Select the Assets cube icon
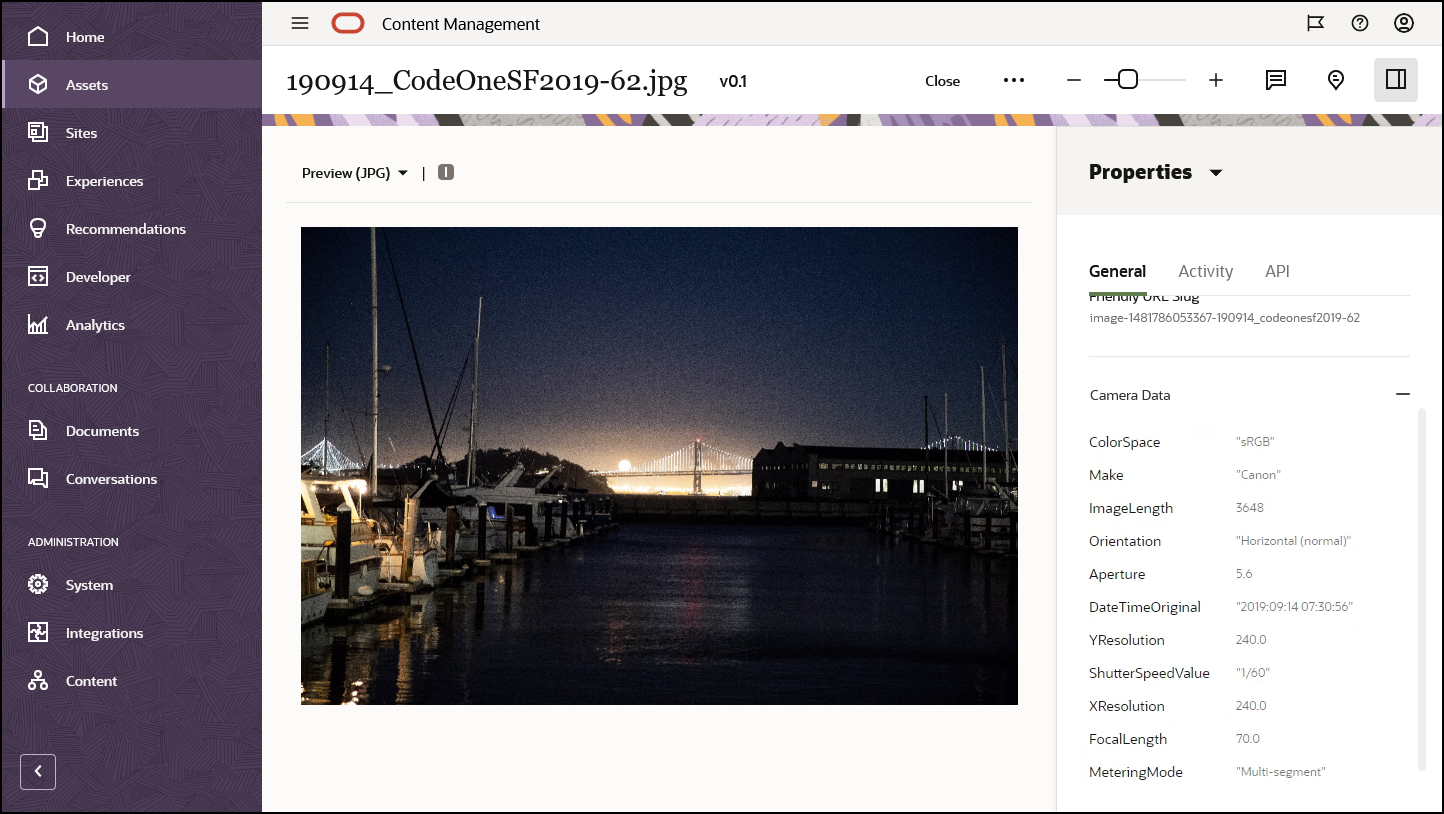Screen dimensions: 1444x814 point(38,85)
